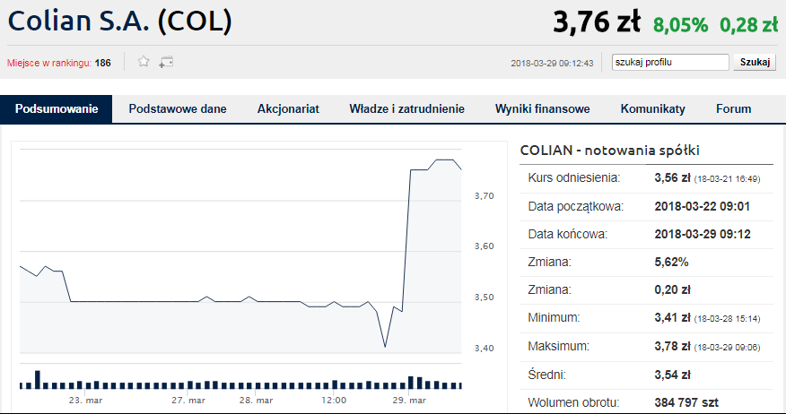Select the 27. mar date label on axis

pos(188,400)
